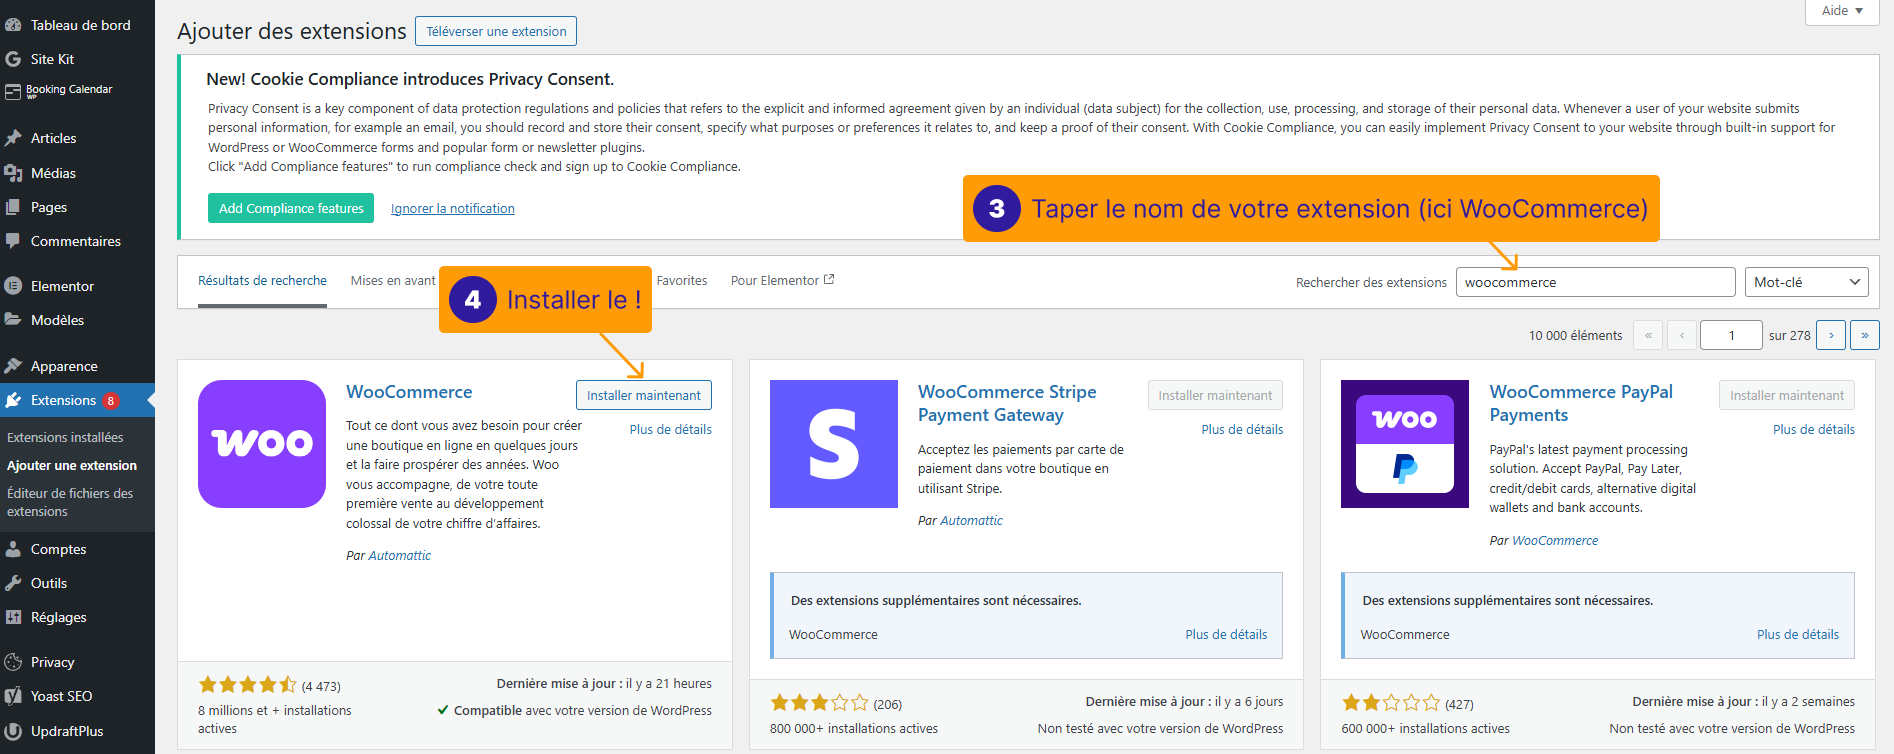The image size is (1894, 754).
Task: Open the Pour Elementor tab
Action: (782, 281)
